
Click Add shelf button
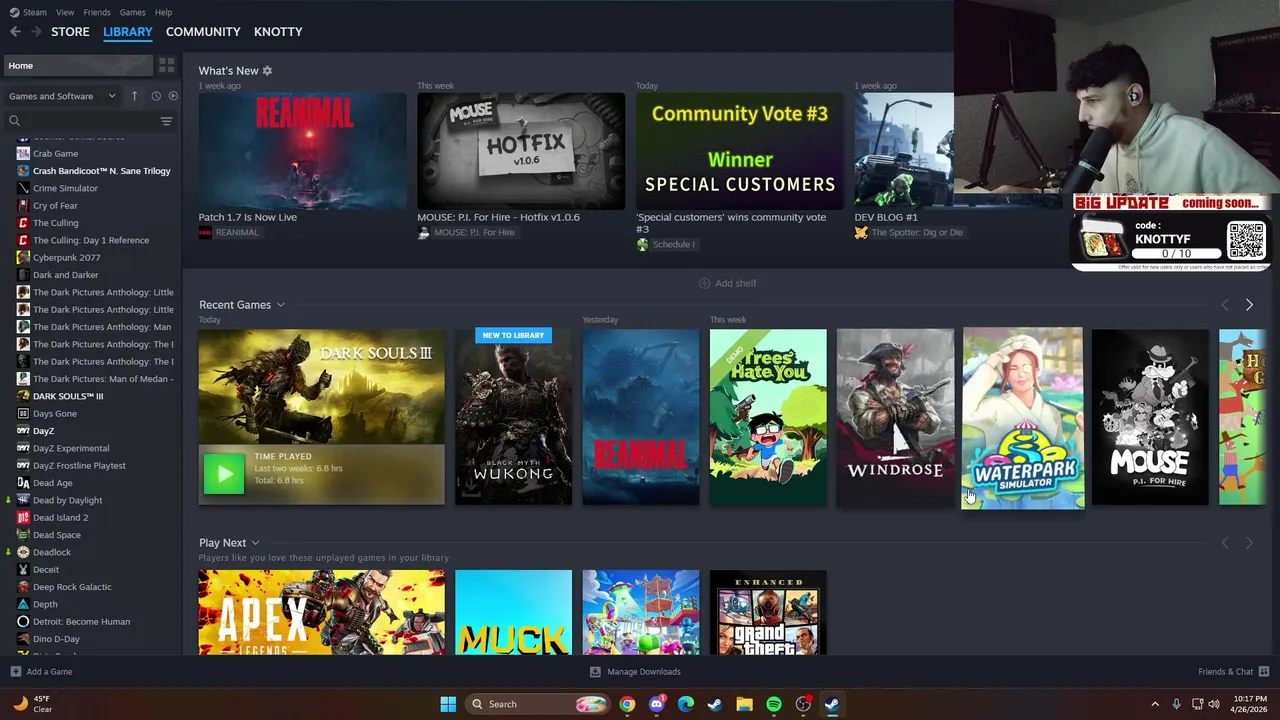tap(727, 283)
